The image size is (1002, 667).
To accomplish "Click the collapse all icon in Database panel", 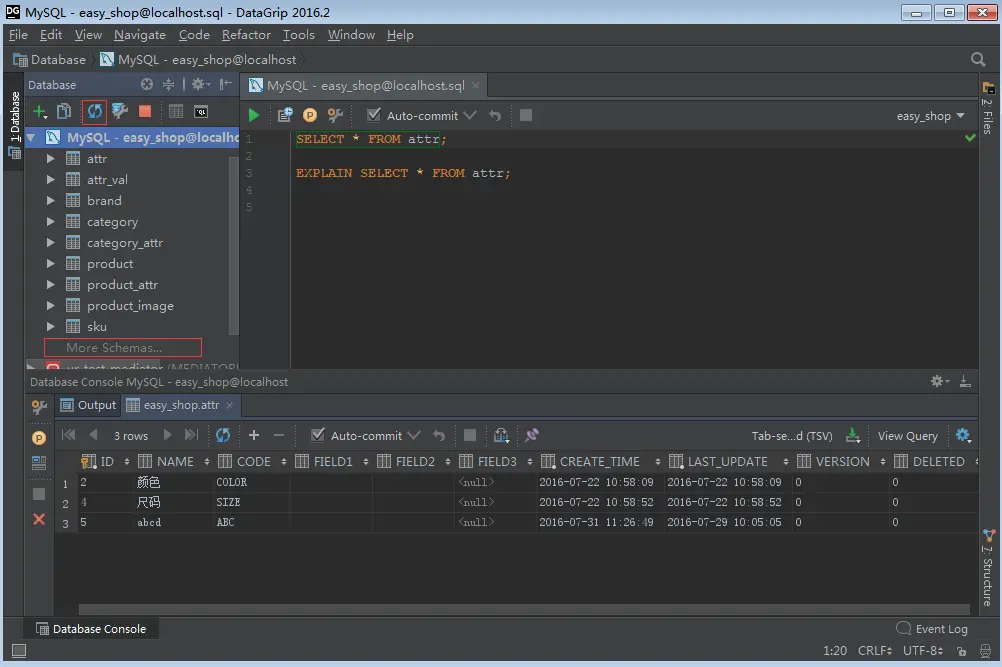I will (168, 84).
